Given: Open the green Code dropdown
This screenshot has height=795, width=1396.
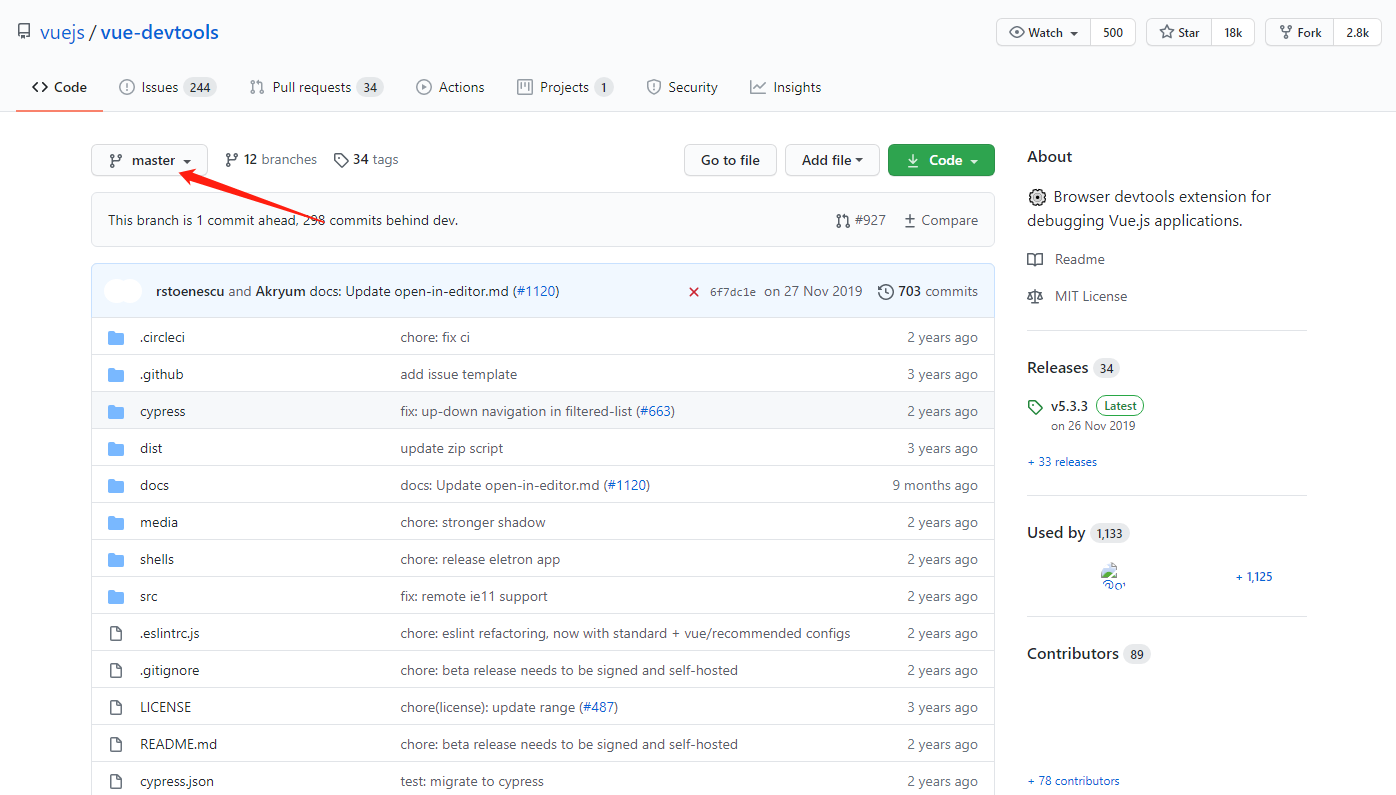Looking at the screenshot, I should tap(941, 159).
